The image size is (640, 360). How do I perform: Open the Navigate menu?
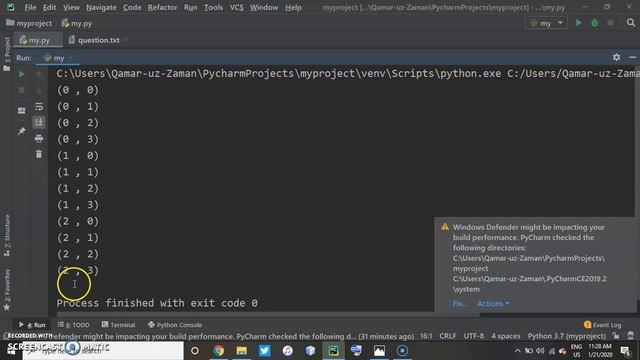(x=101, y=7)
